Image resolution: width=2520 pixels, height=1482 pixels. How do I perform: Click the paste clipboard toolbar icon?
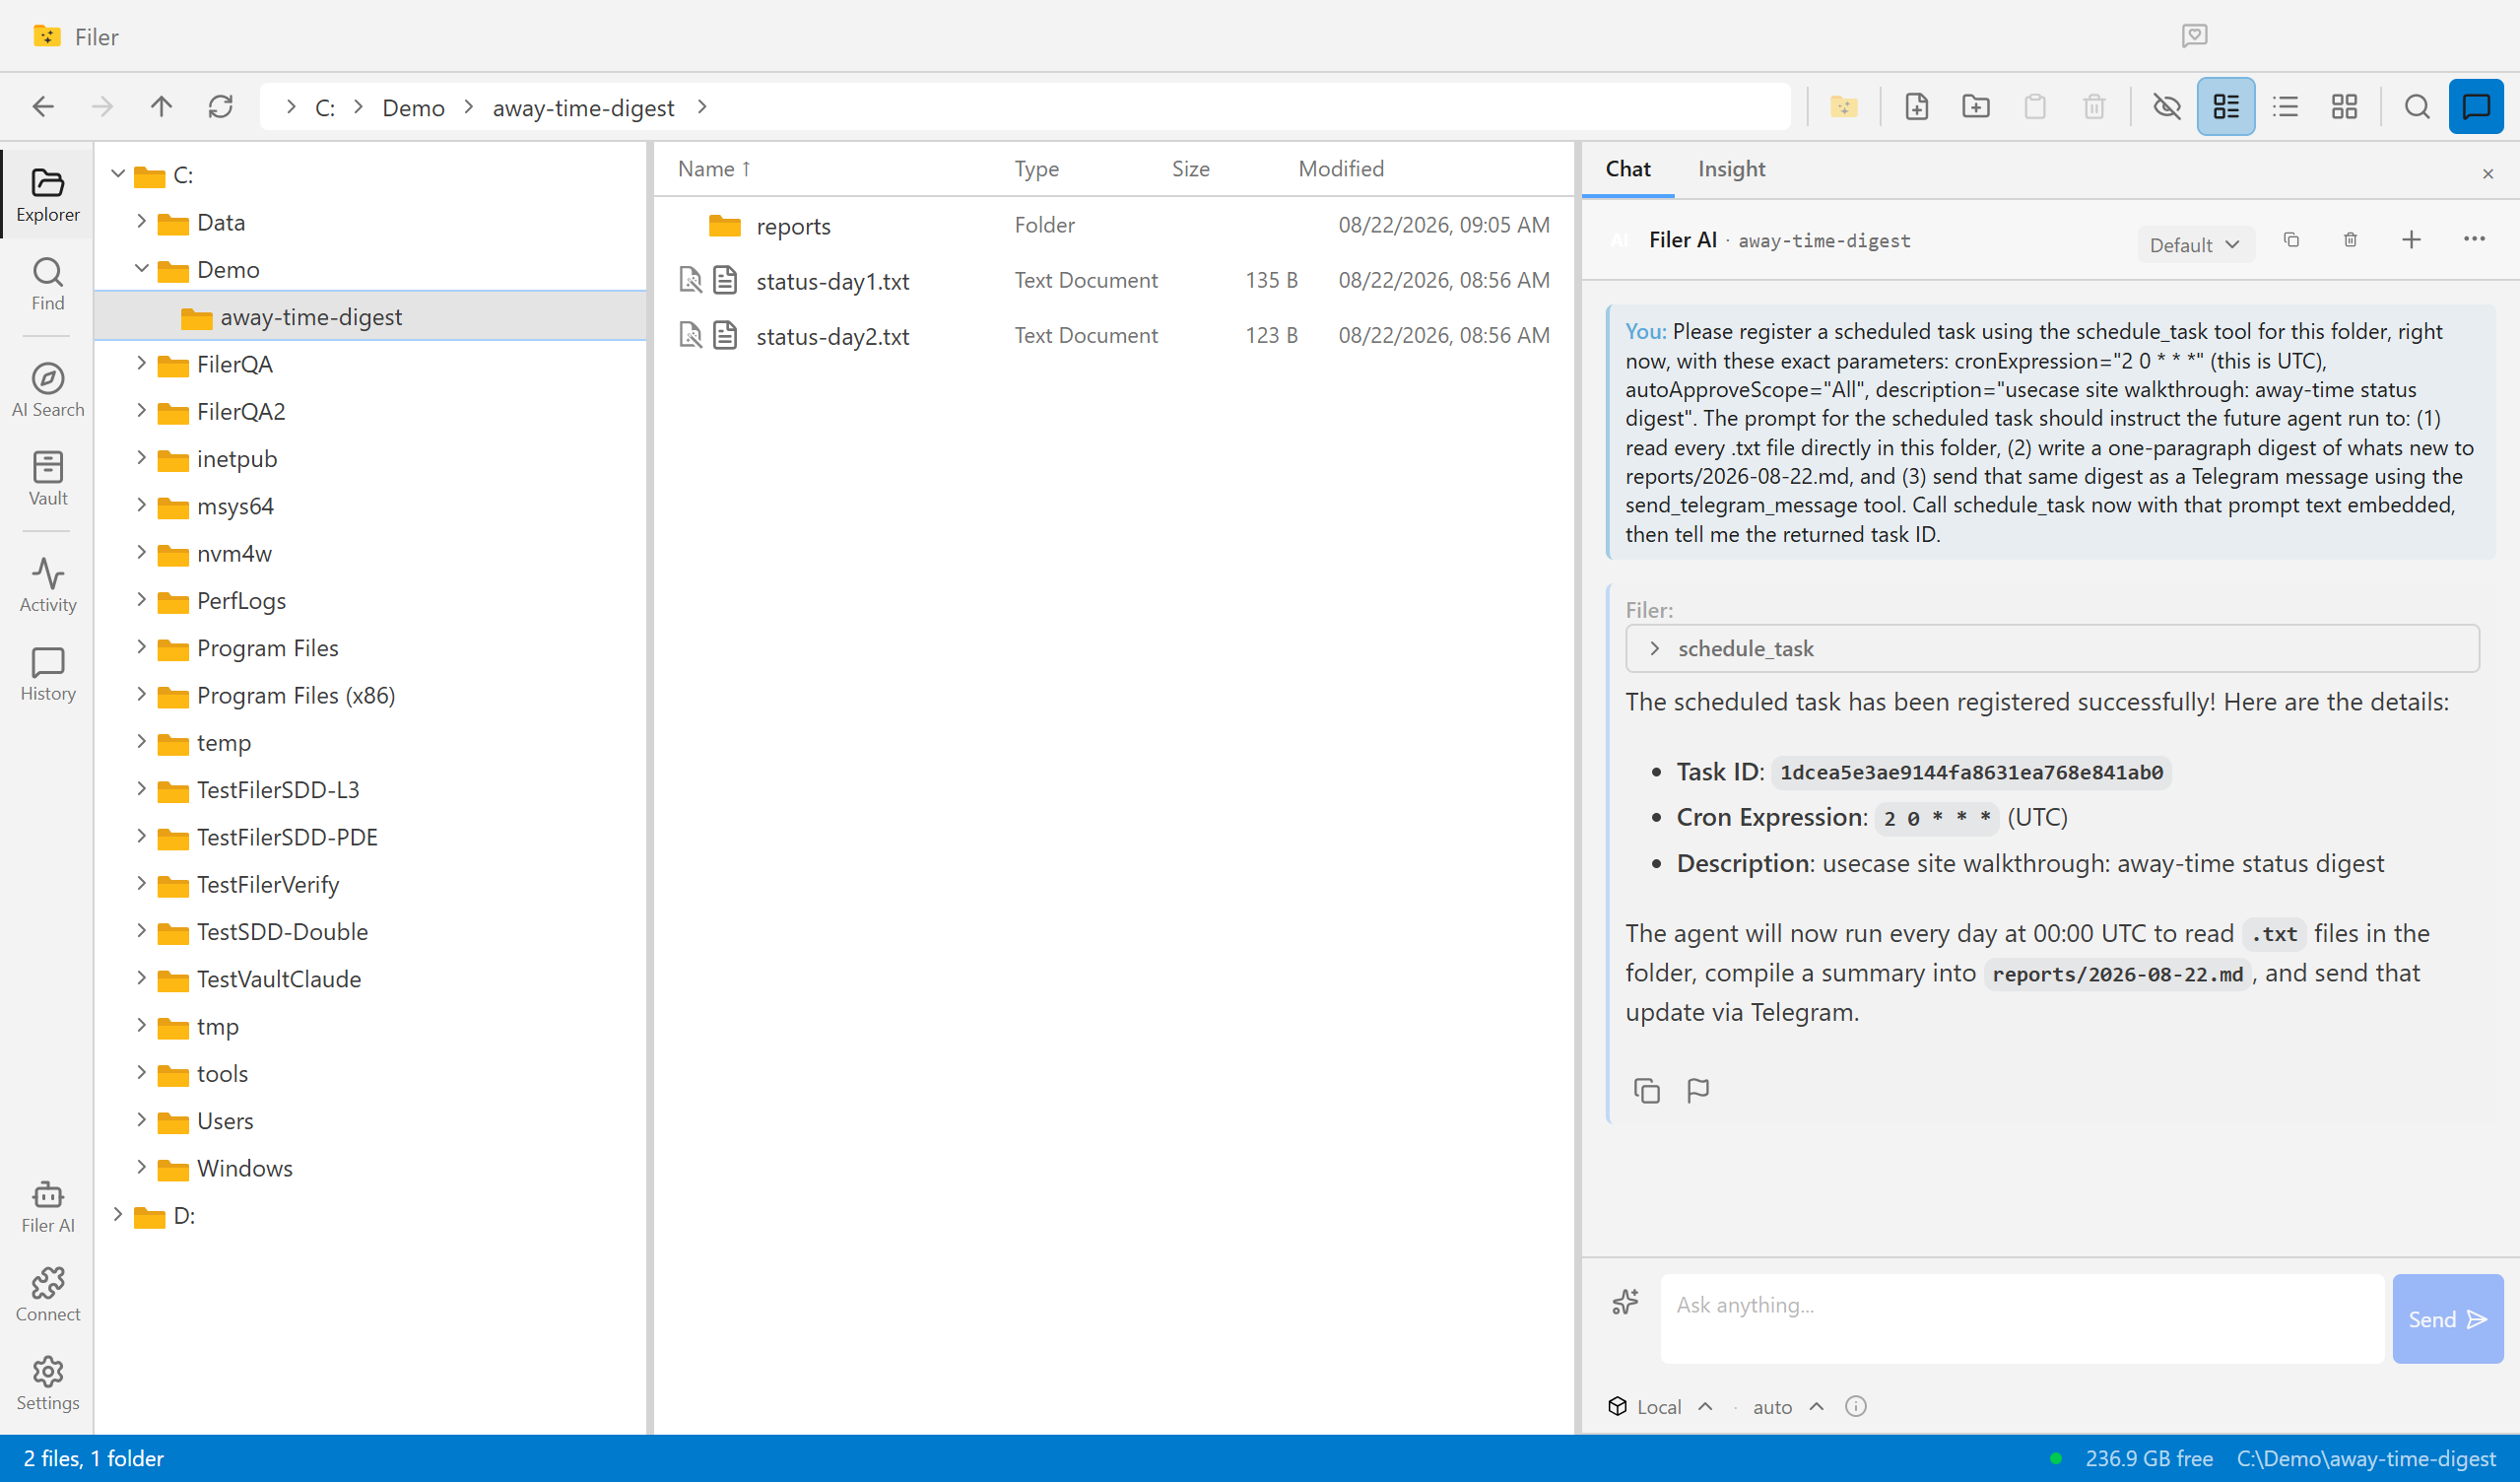coord(2034,107)
